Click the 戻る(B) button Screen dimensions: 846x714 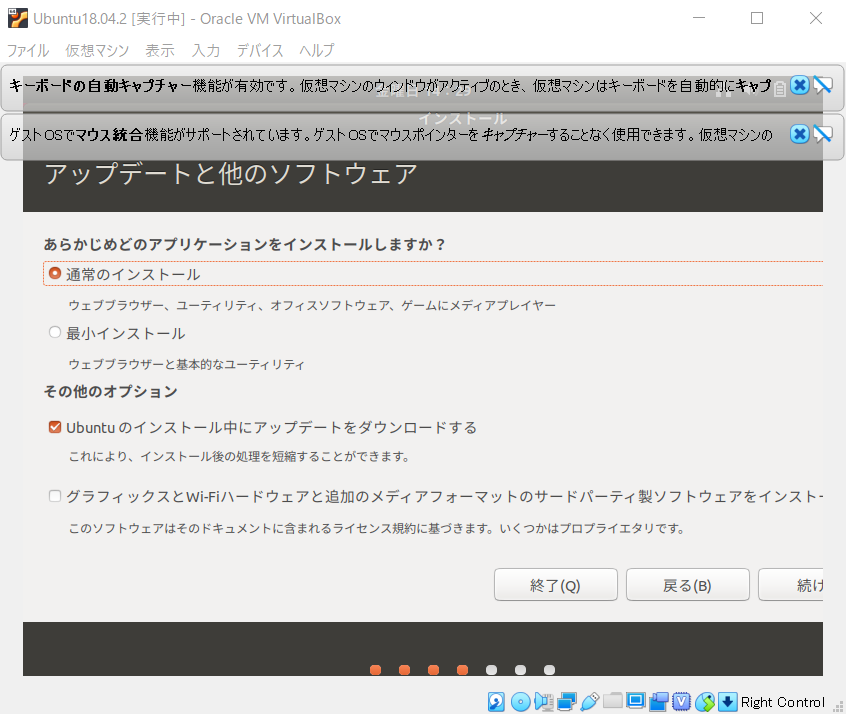[687, 585]
